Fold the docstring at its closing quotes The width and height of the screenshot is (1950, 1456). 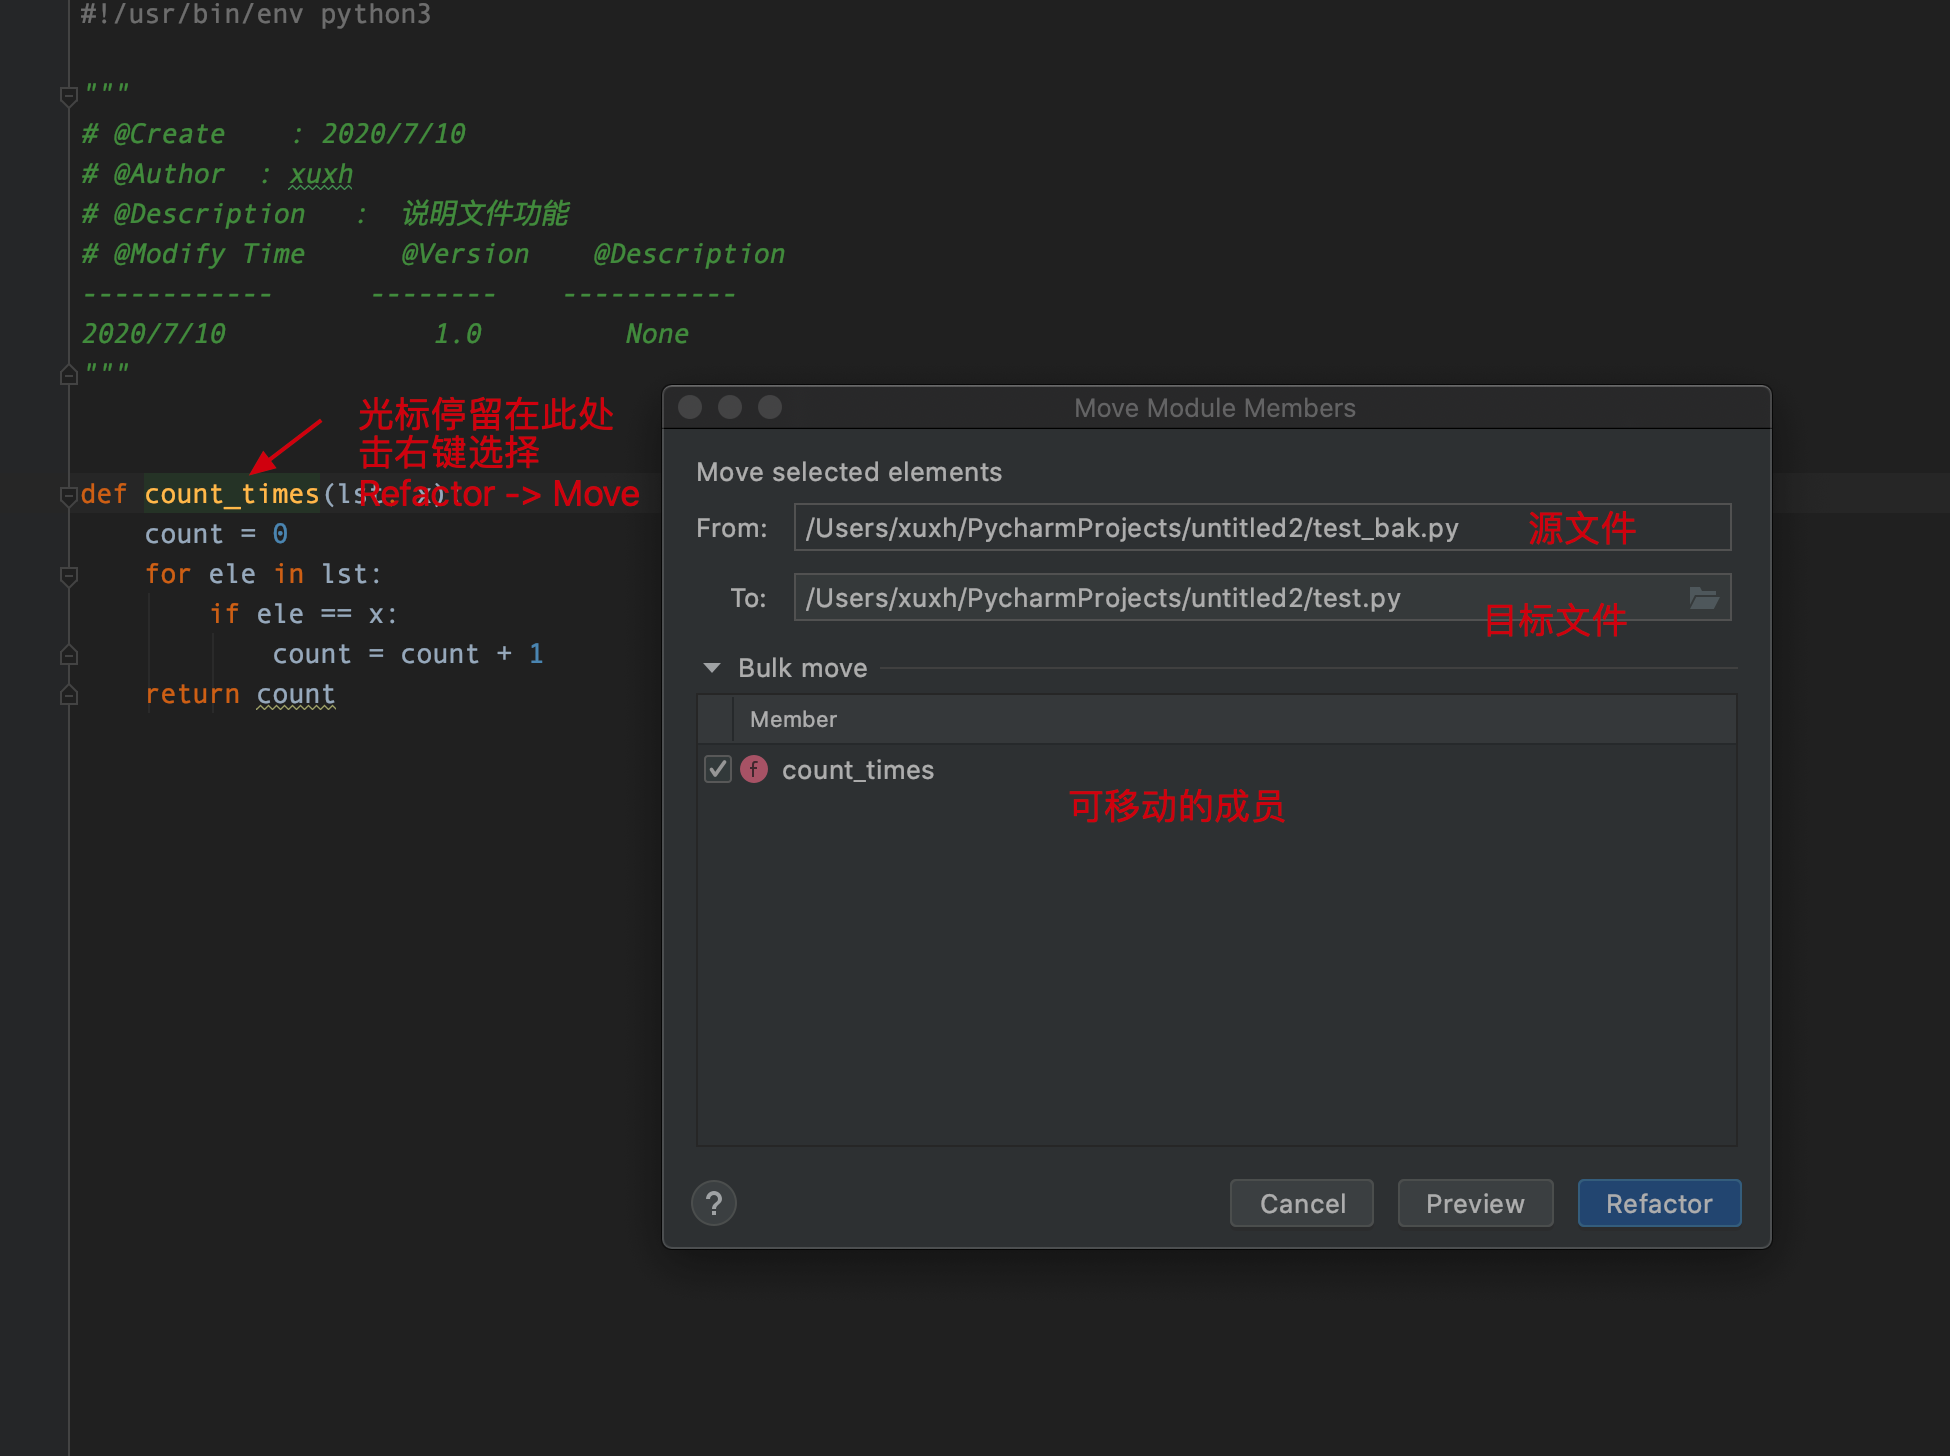[69, 375]
